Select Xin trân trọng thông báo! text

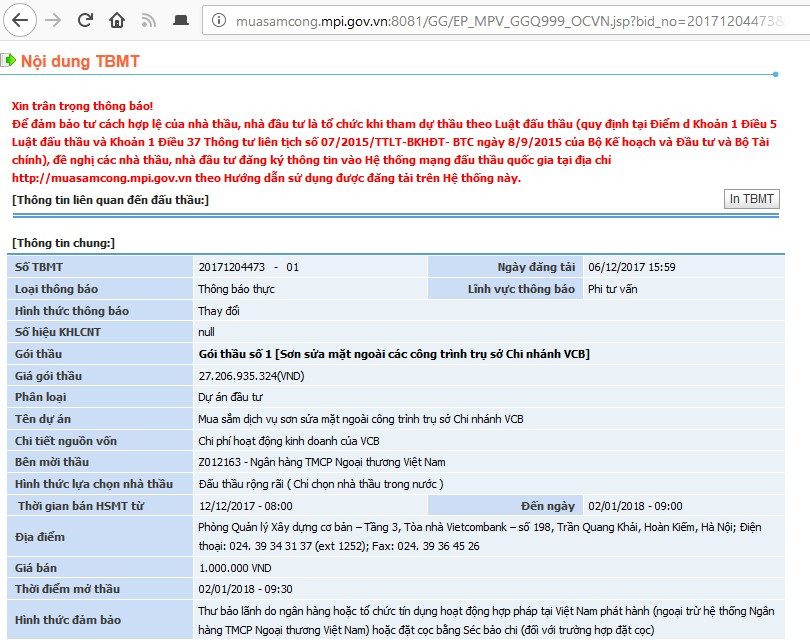coord(83,106)
